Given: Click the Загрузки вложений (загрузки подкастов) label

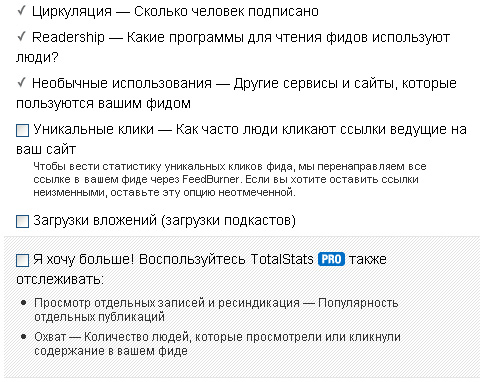Looking at the screenshot, I should pyautogui.click(x=164, y=221).
